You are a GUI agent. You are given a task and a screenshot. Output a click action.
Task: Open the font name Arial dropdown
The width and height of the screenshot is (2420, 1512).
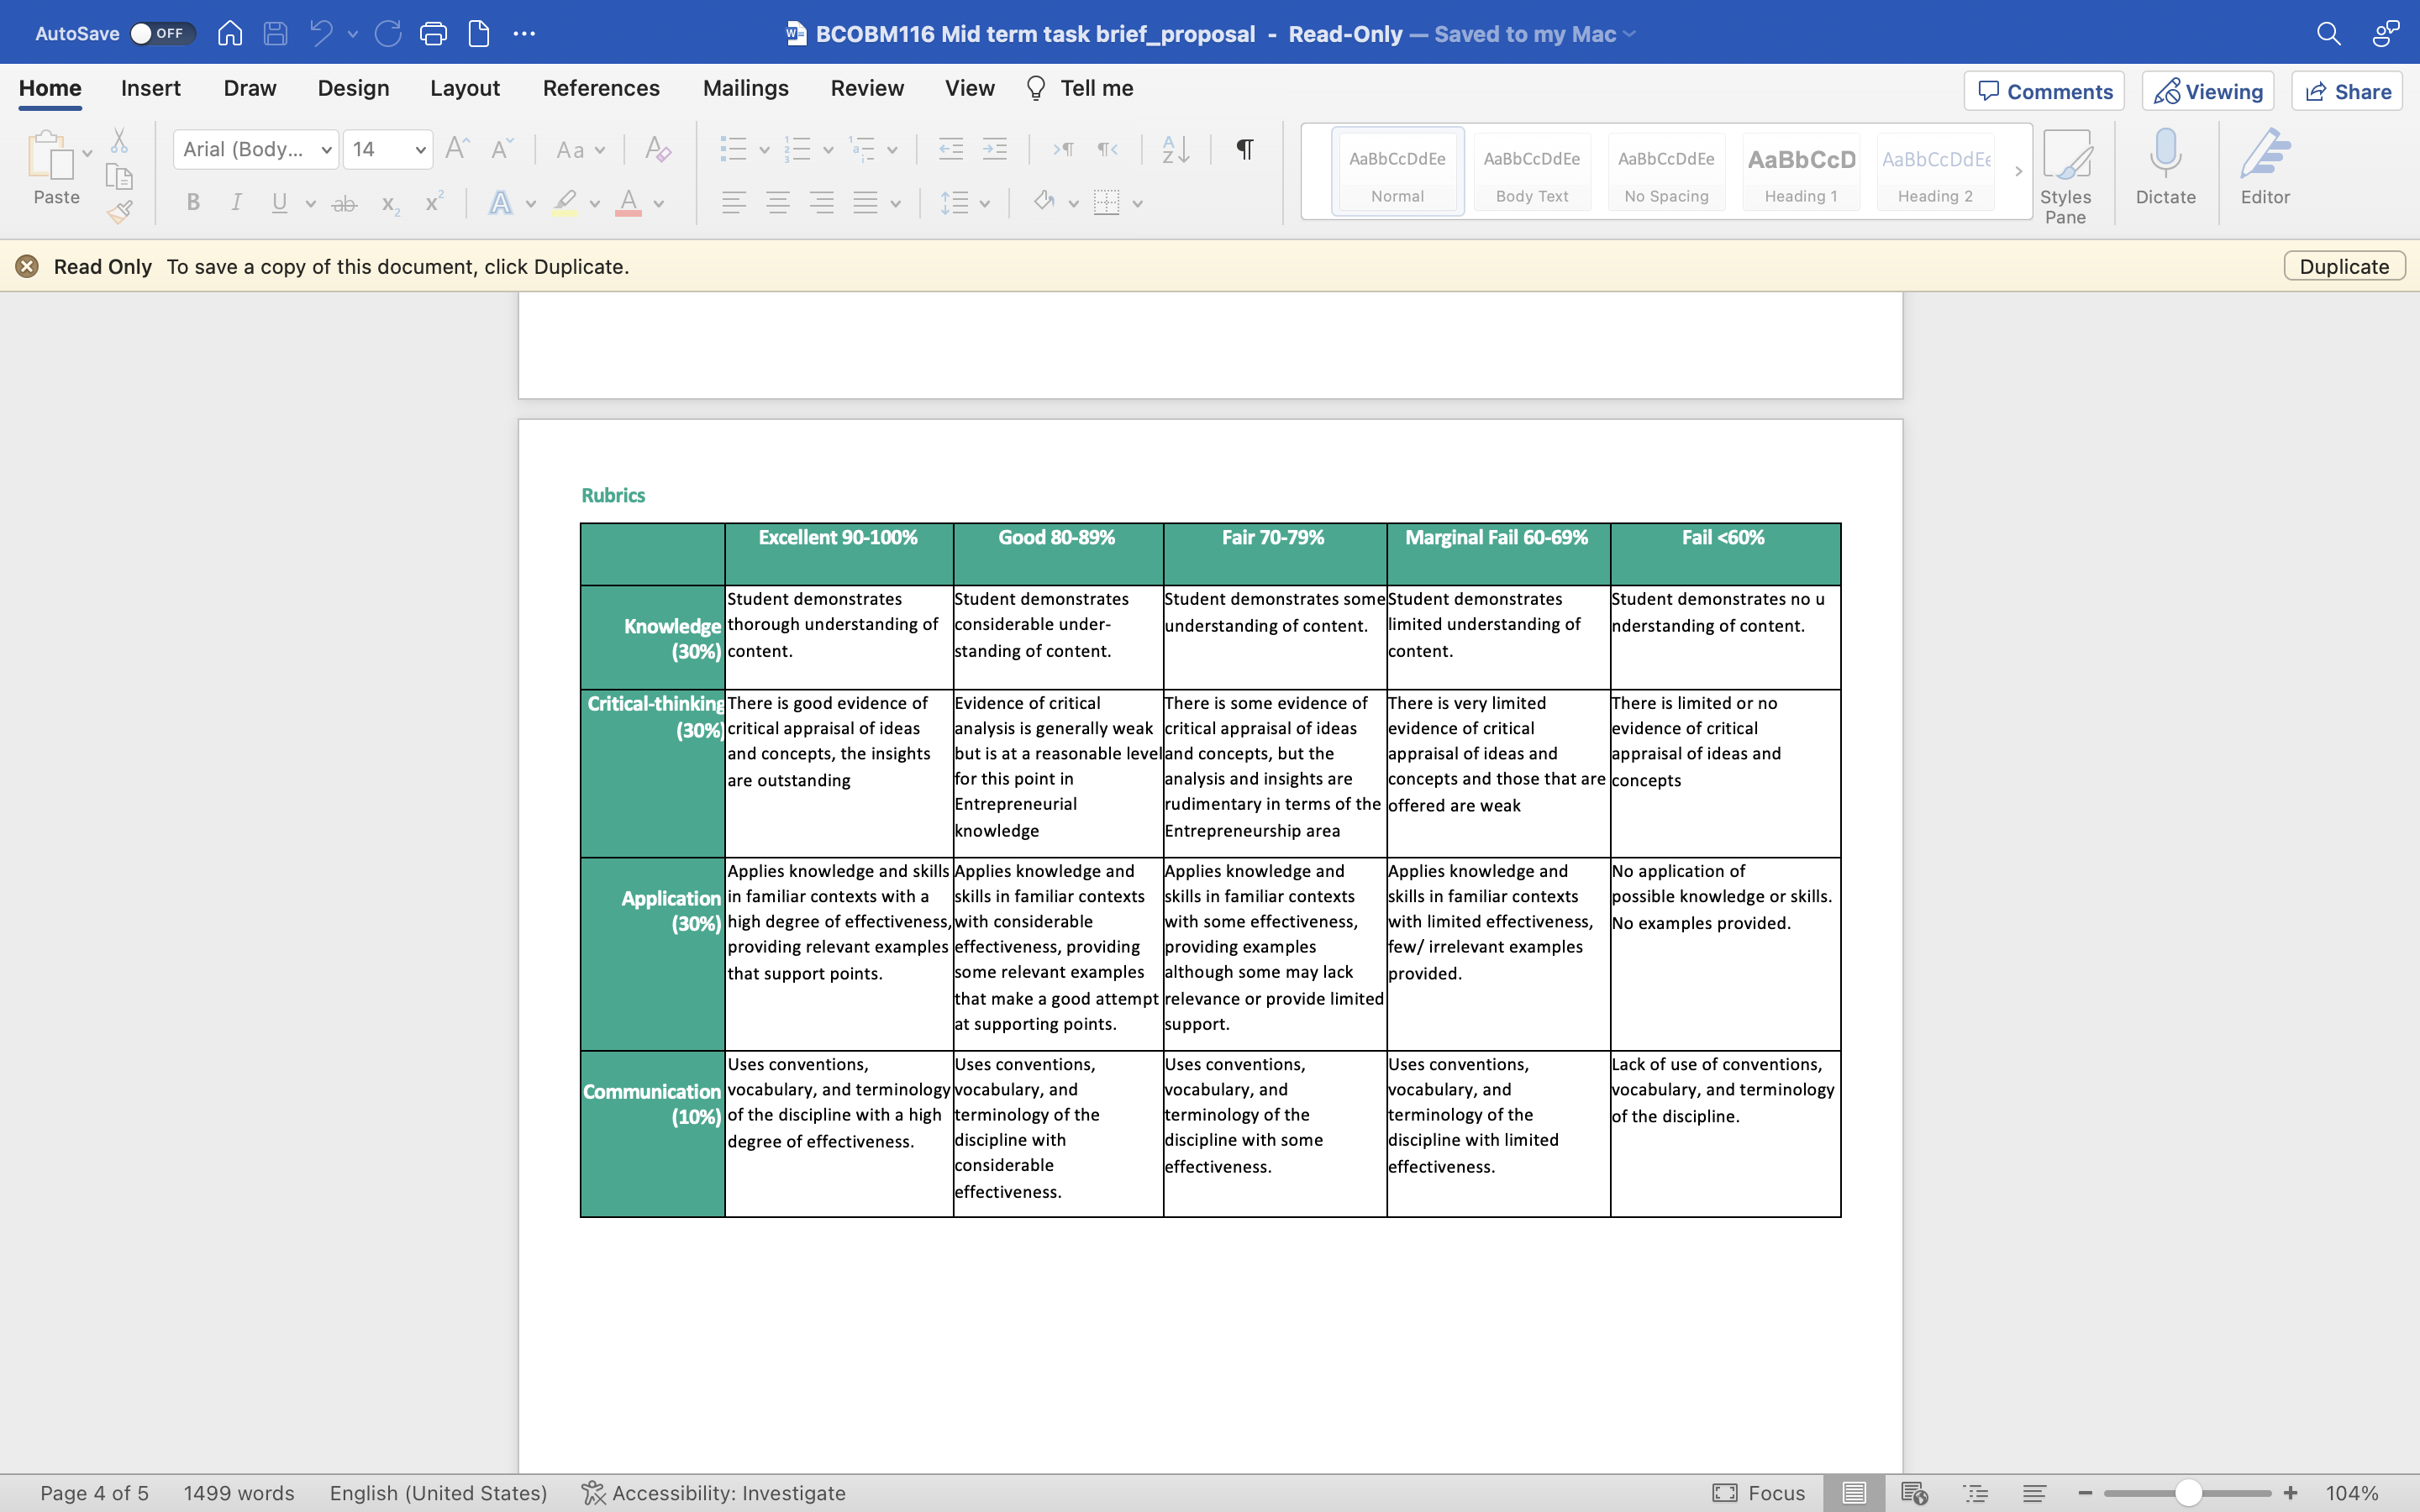point(326,150)
